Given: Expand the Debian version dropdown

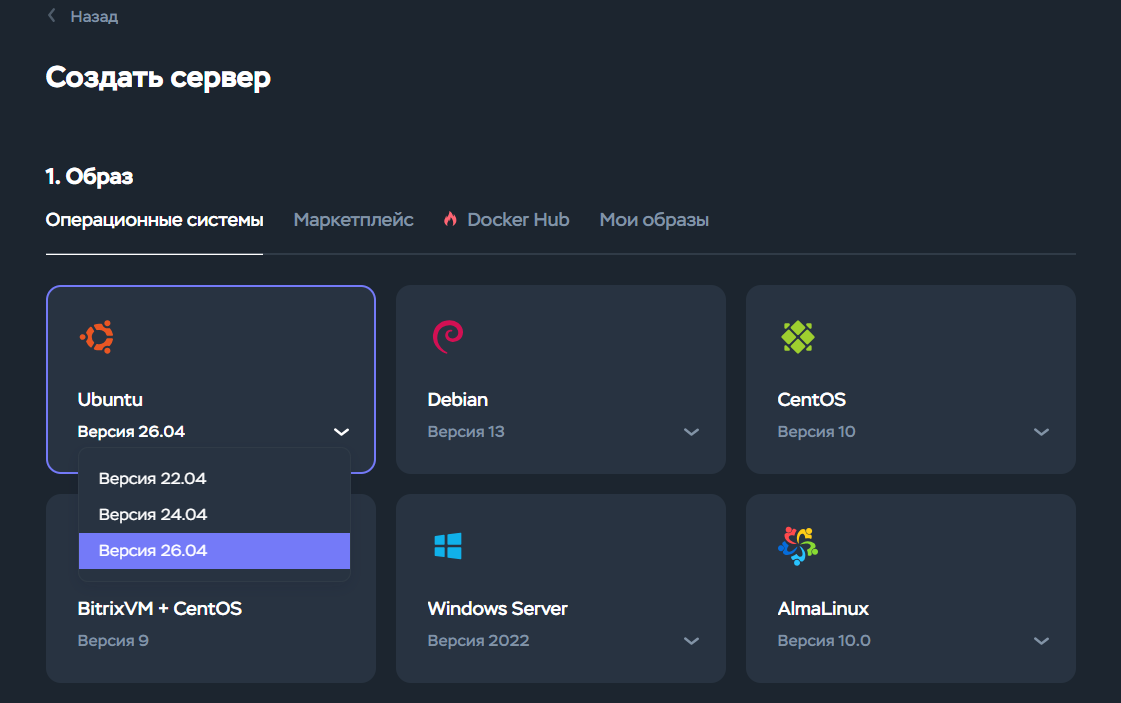Looking at the screenshot, I should pos(691,432).
